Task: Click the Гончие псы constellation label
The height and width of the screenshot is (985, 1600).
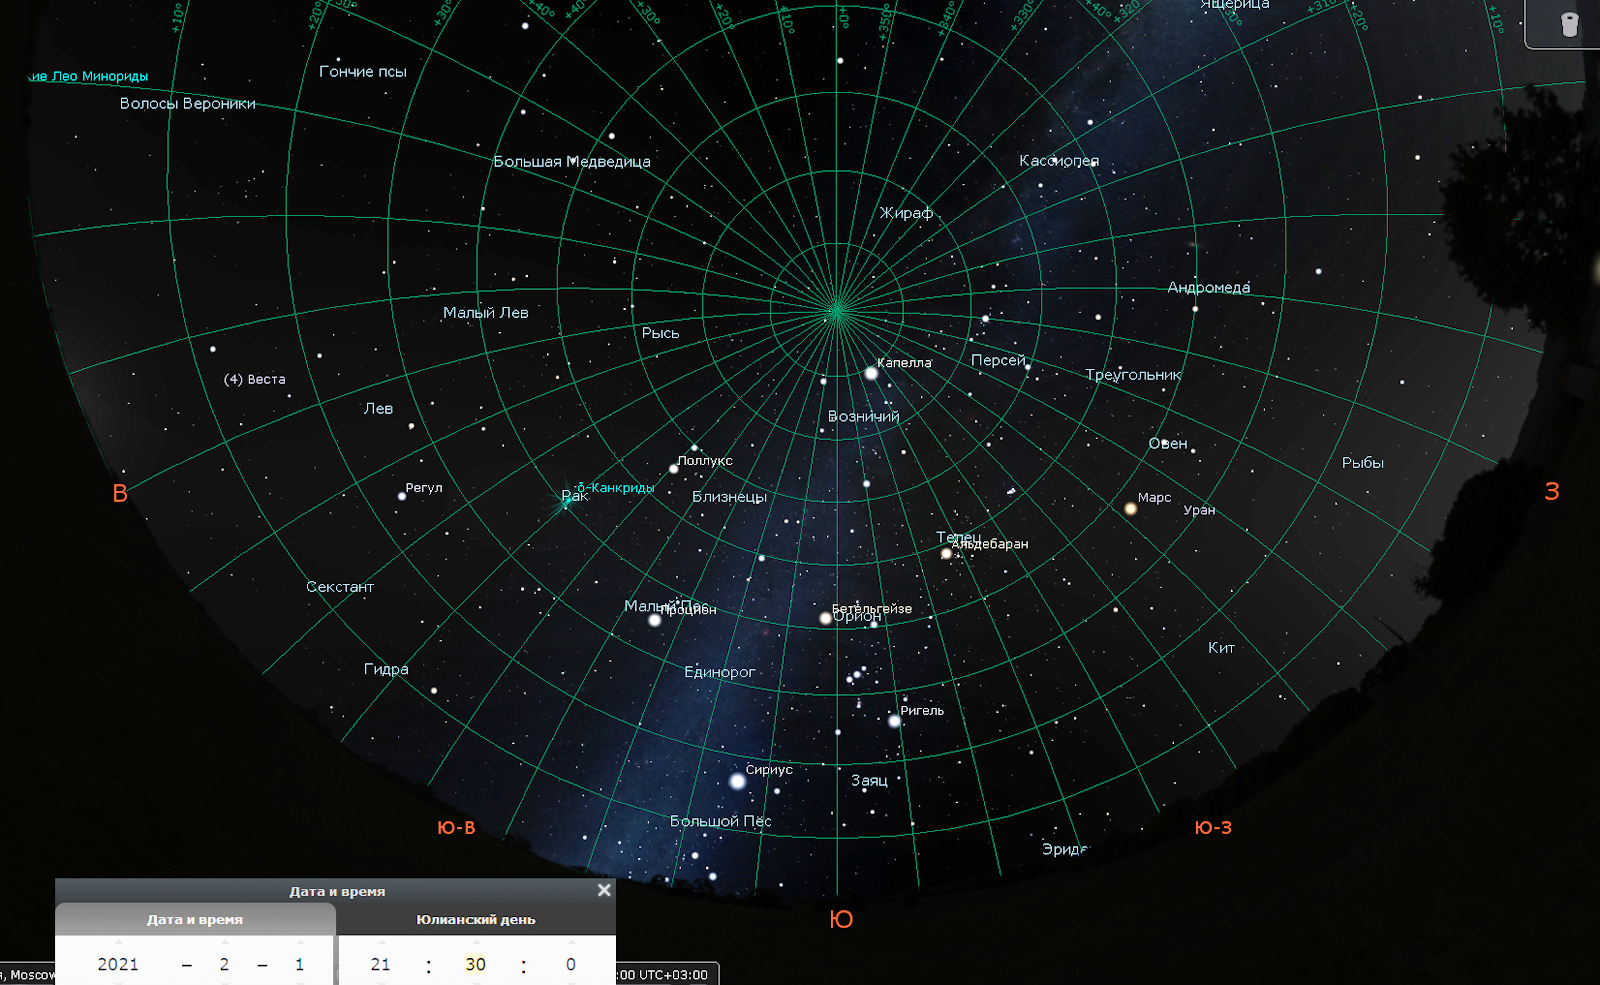Action: (x=363, y=72)
